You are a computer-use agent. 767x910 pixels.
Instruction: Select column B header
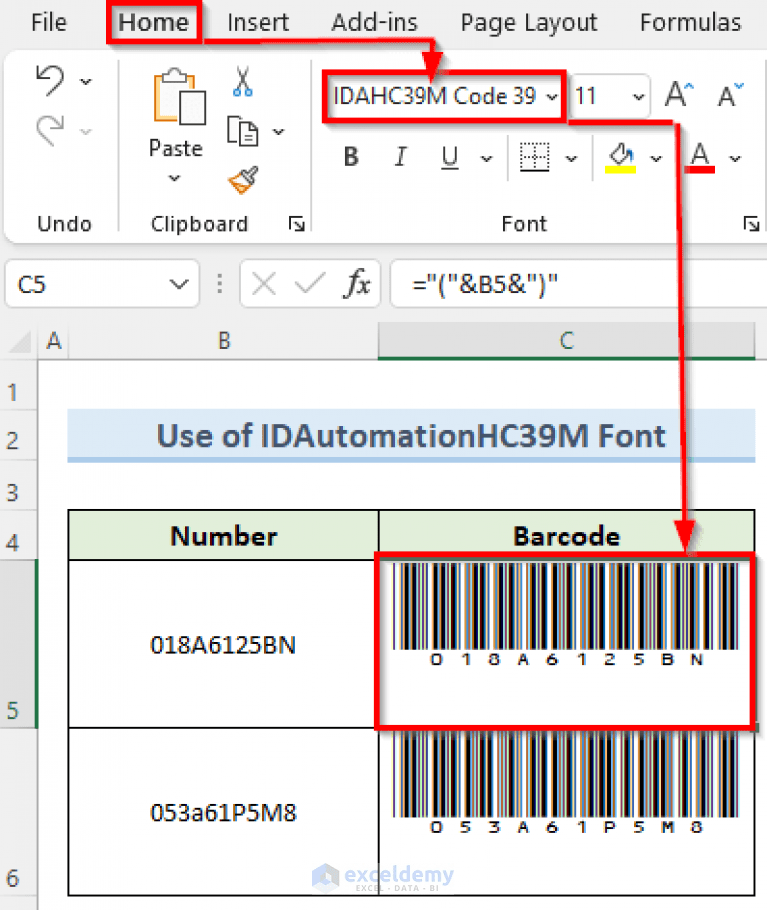click(224, 341)
